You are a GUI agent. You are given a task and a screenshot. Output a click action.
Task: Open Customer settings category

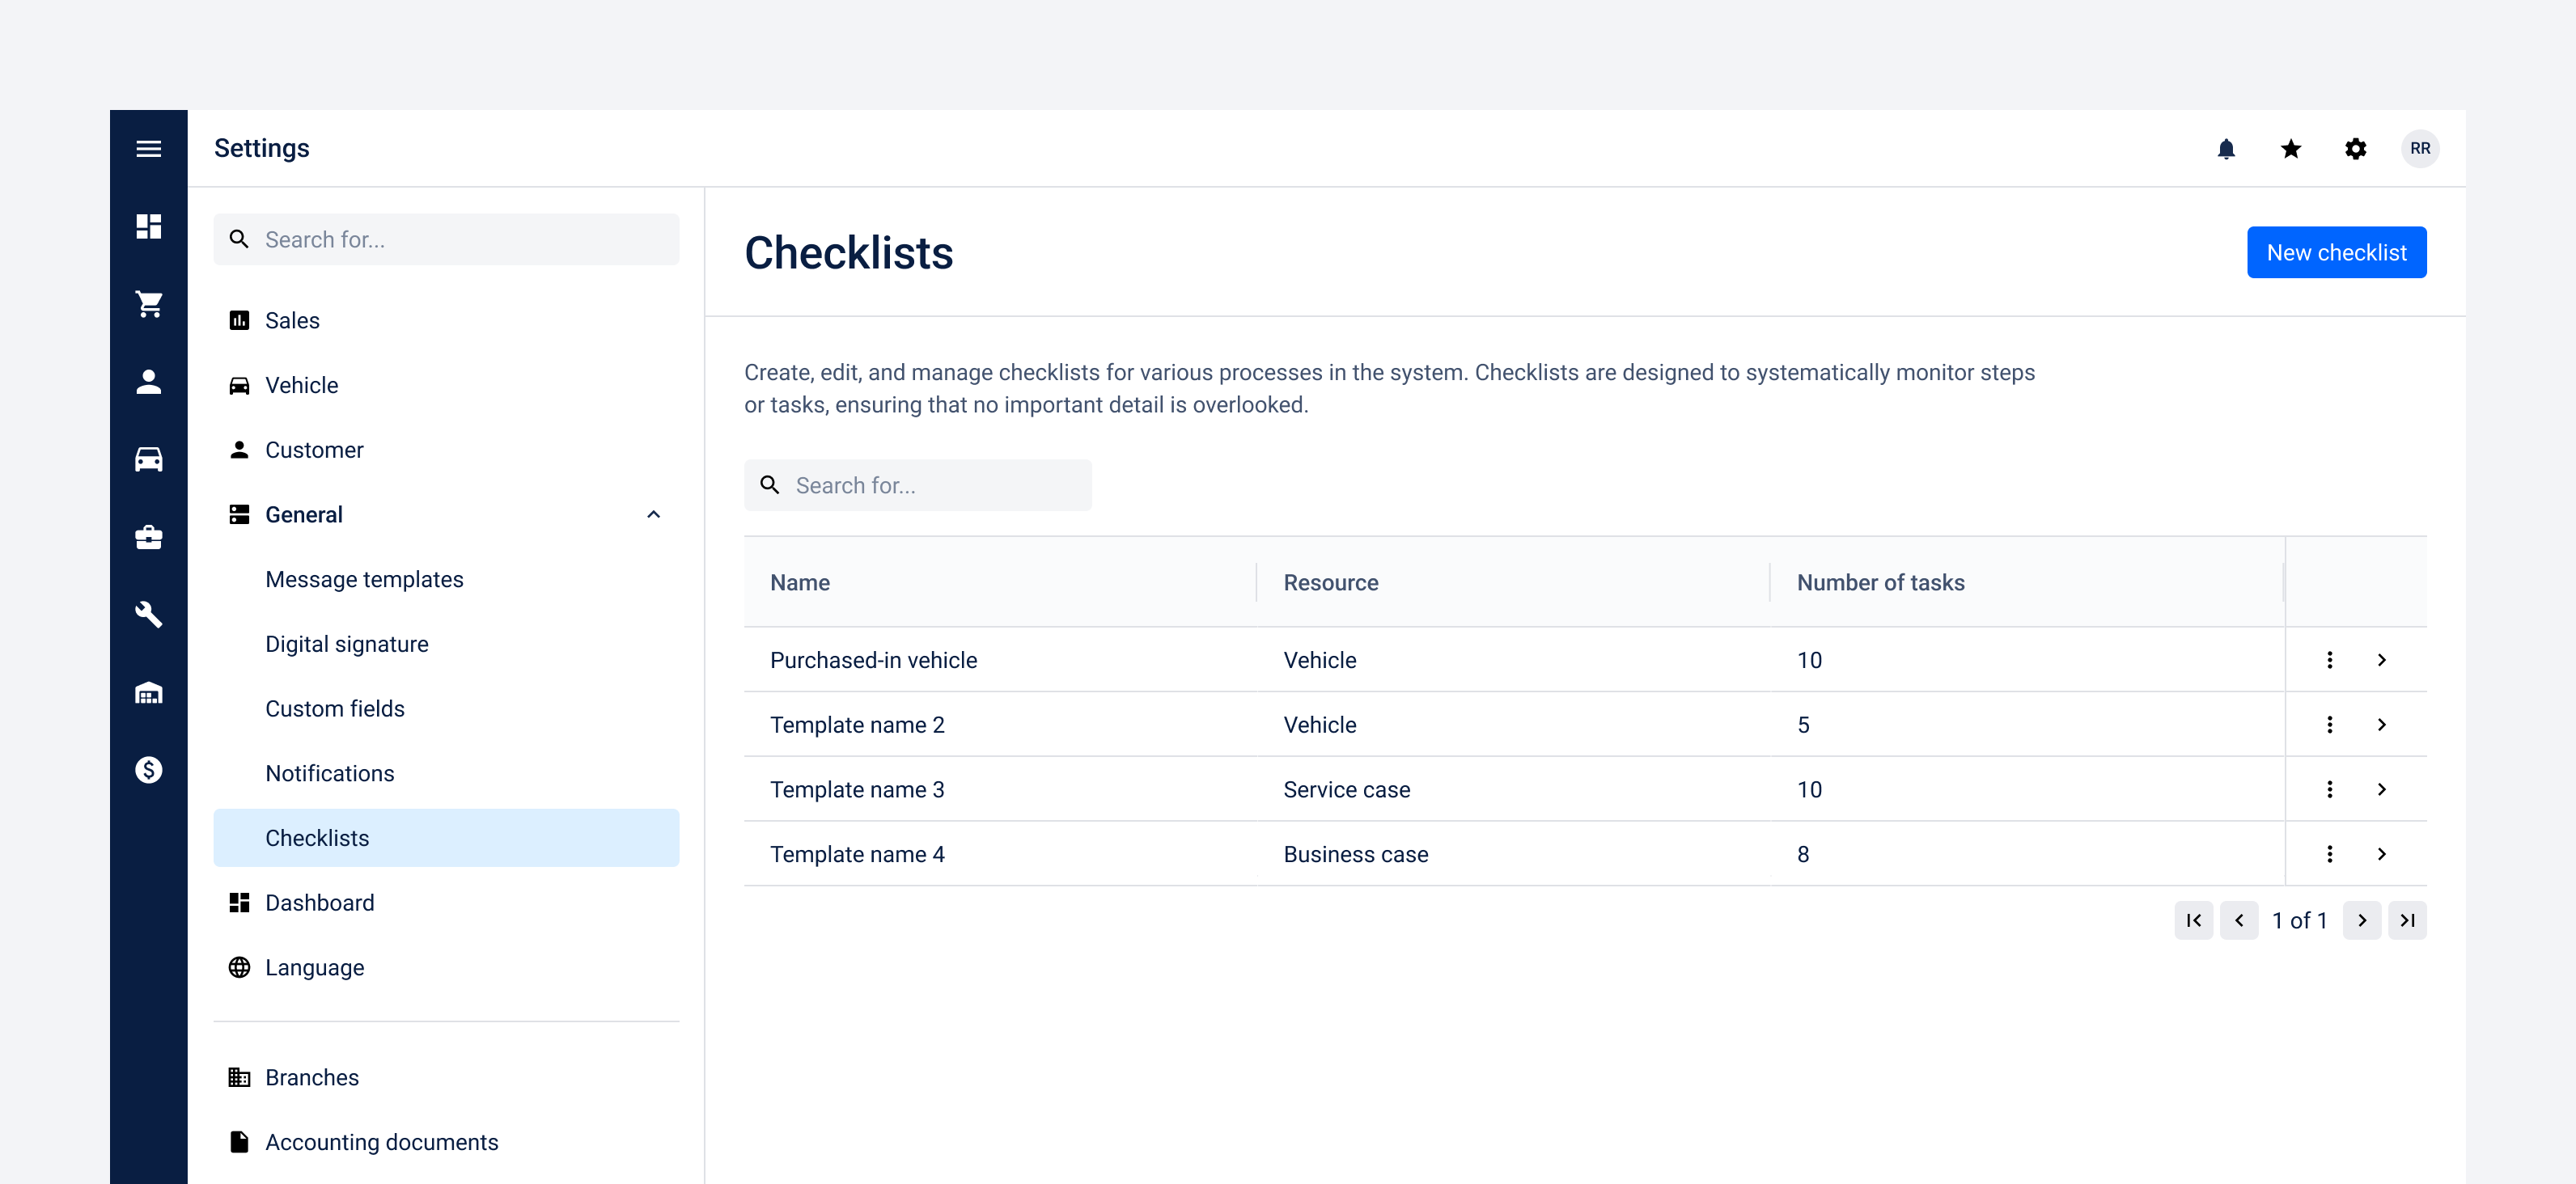pos(446,450)
